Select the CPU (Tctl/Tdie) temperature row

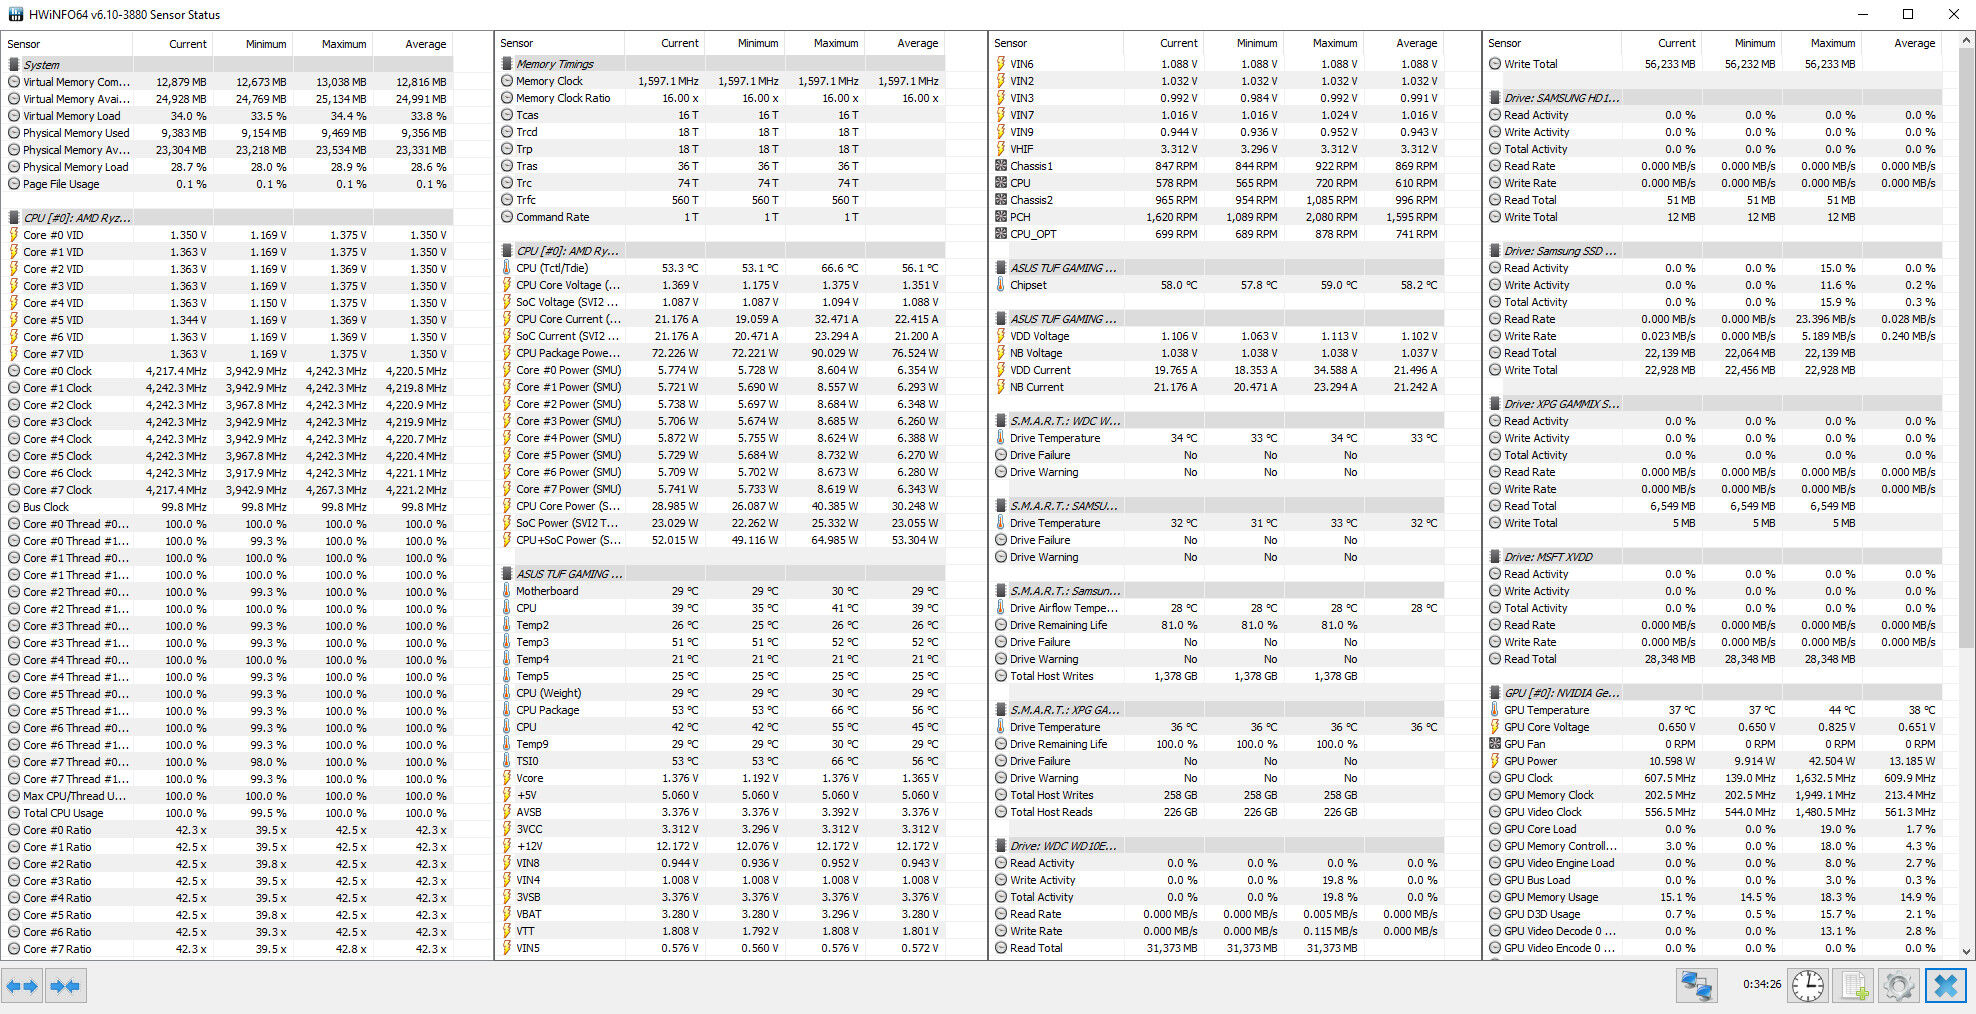pyautogui.click(x=721, y=268)
